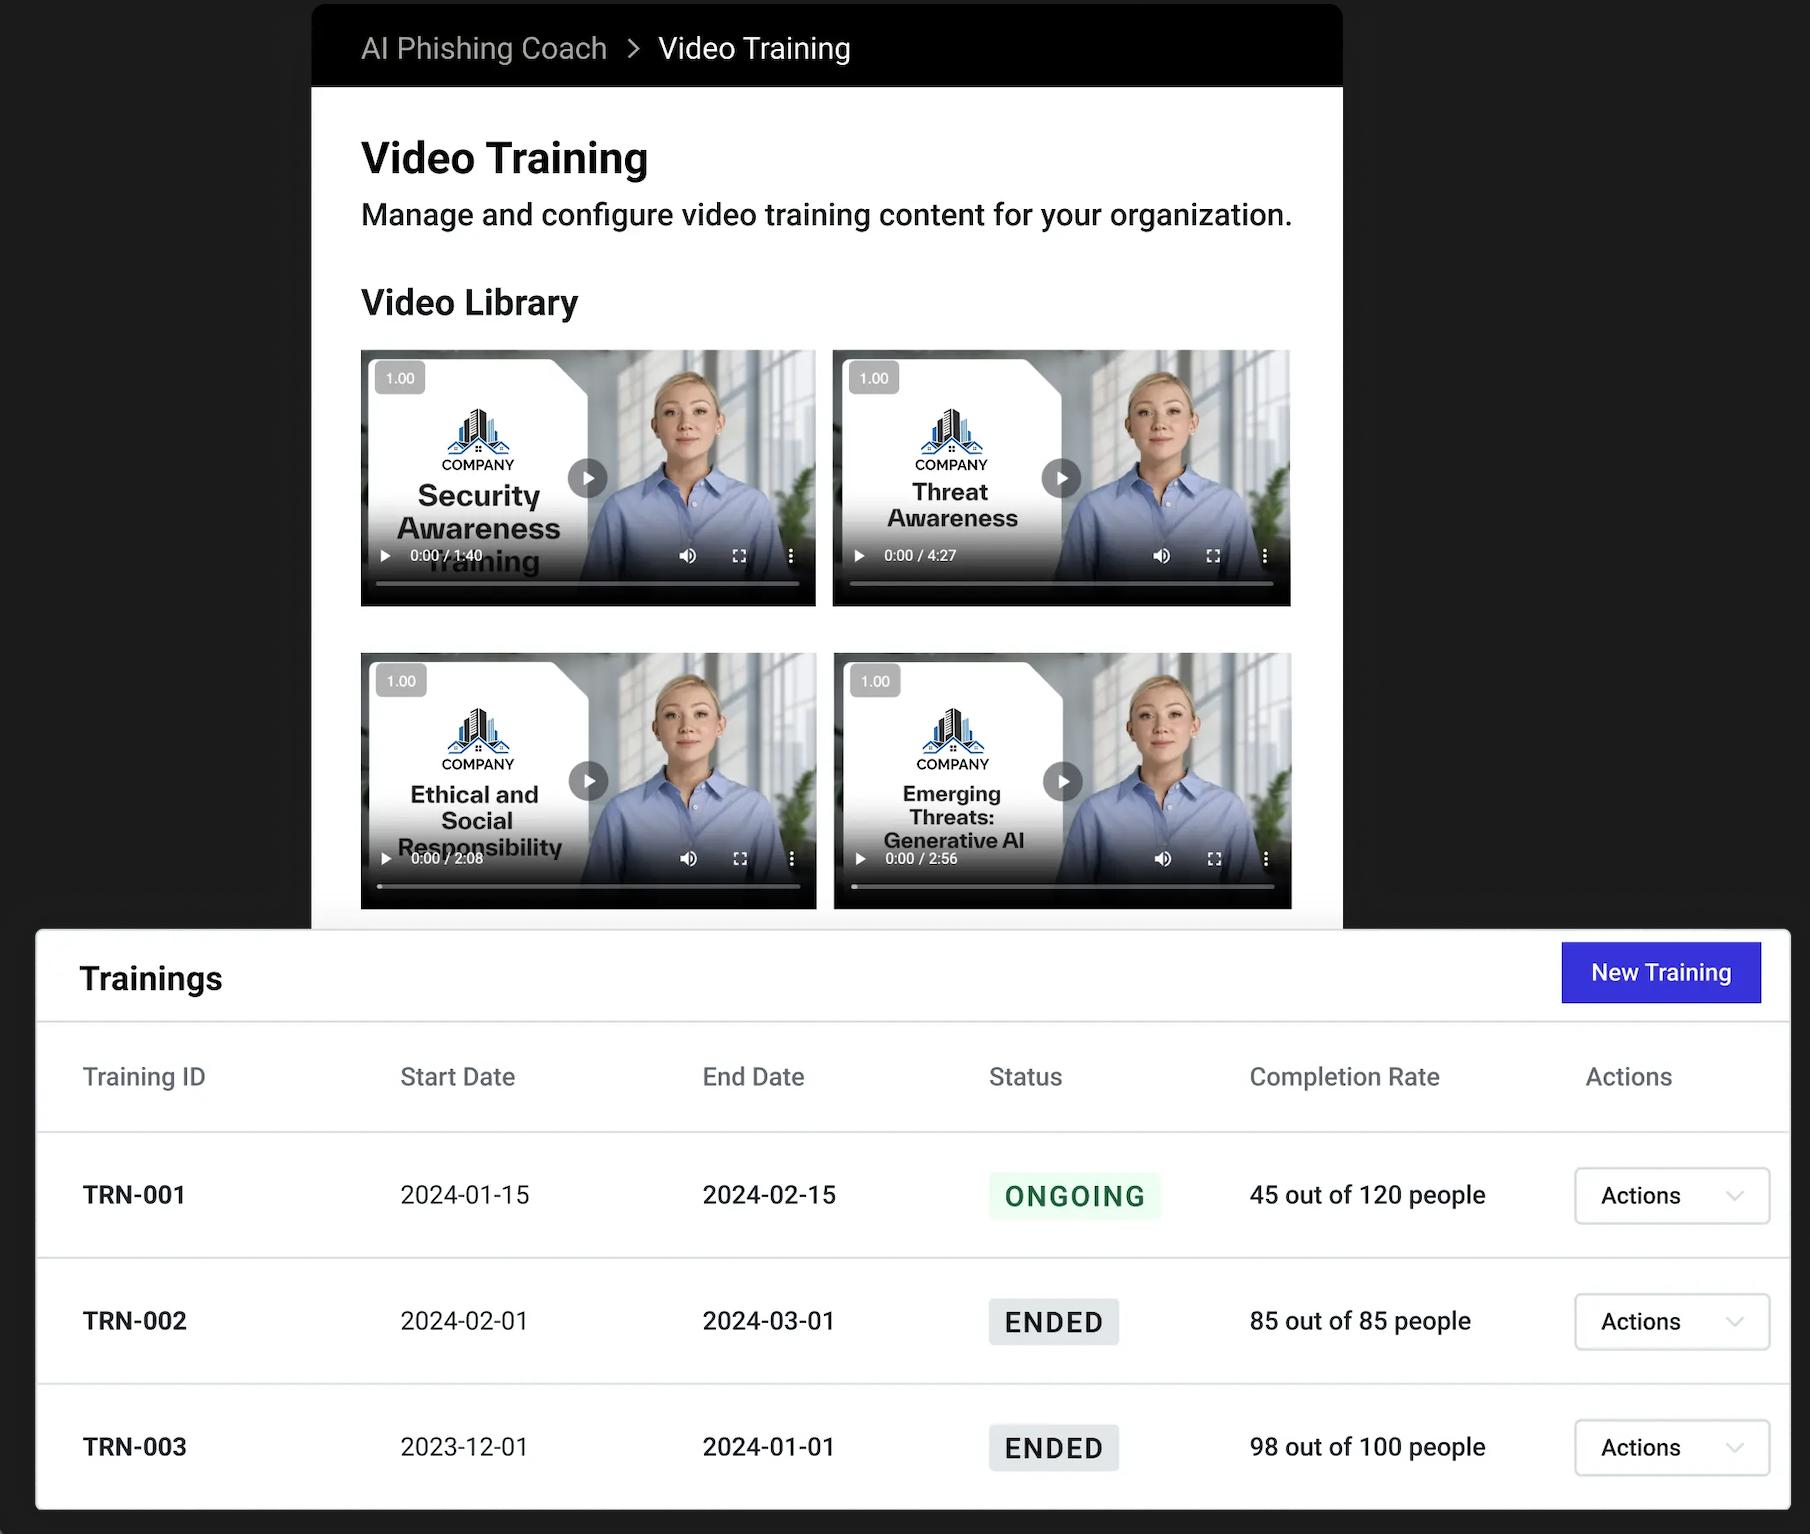The image size is (1810, 1534).
Task: Mute the Security Awareness Training video
Action: pos(688,556)
